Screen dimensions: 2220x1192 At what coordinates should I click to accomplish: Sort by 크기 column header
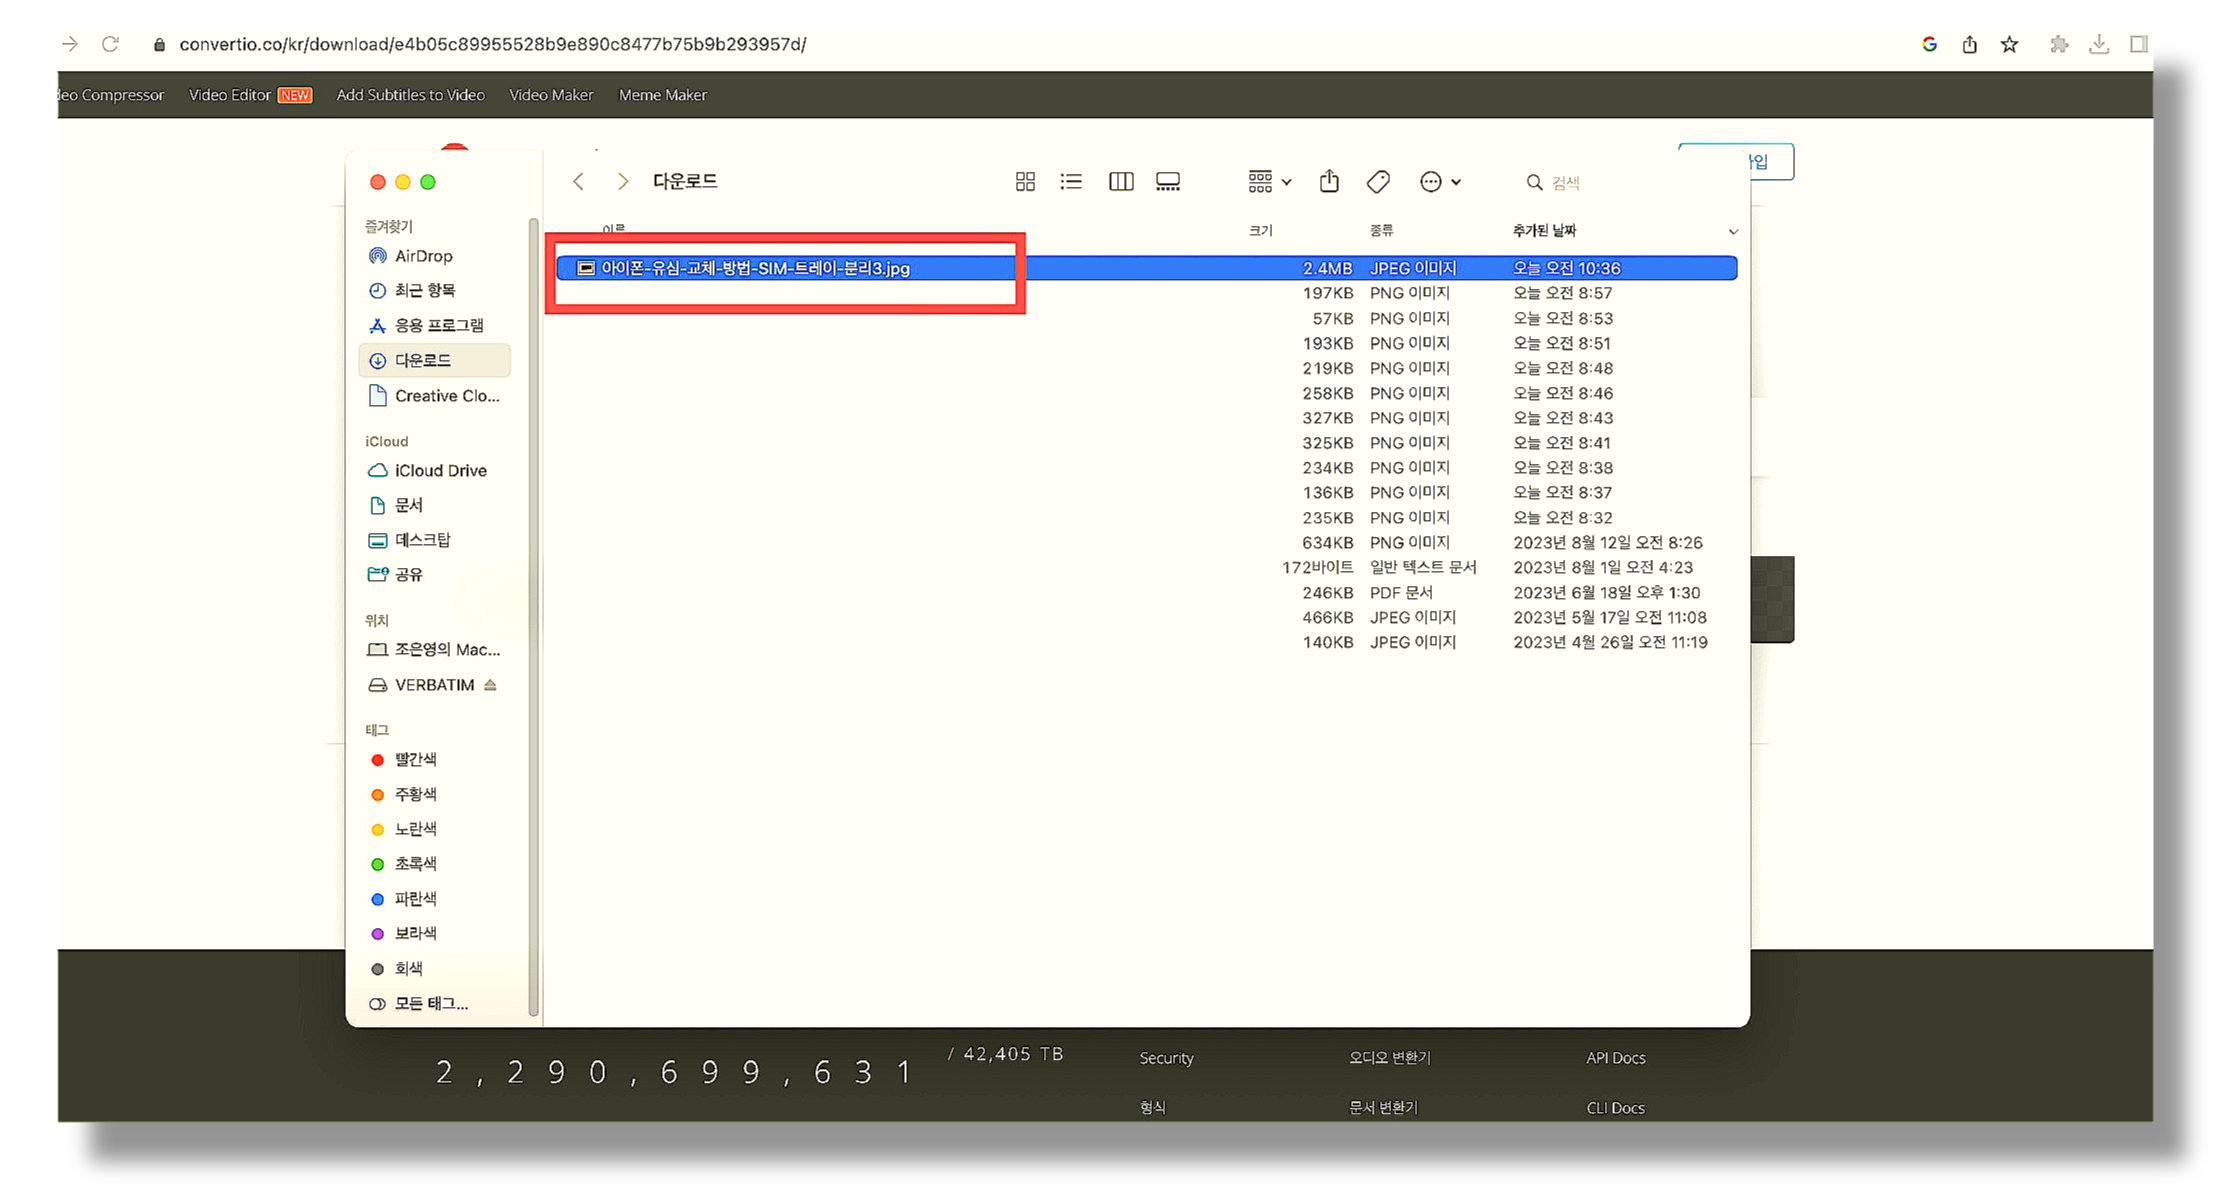1260,231
